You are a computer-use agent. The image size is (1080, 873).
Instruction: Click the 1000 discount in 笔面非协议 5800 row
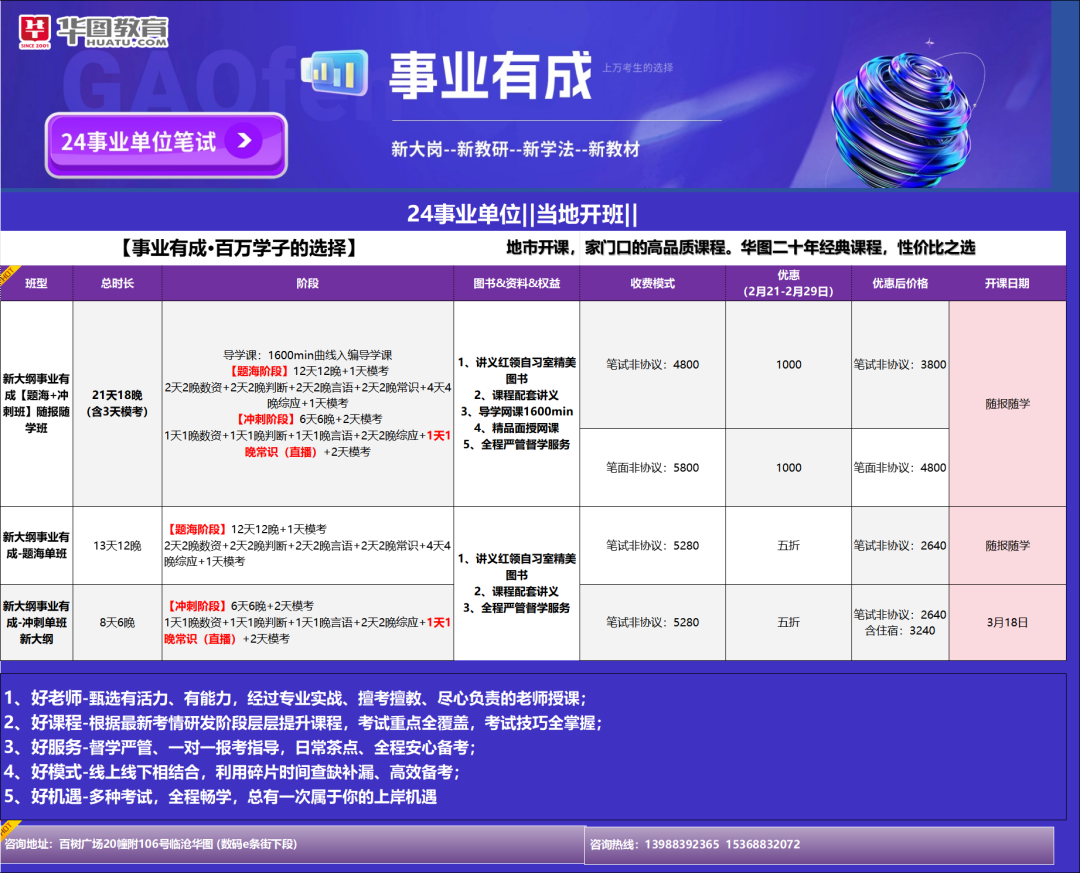point(788,467)
